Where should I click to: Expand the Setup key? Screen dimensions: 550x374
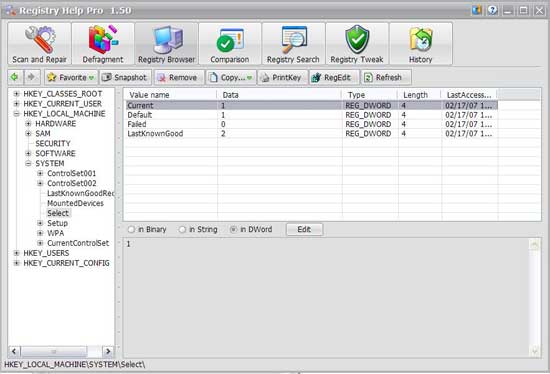point(40,223)
